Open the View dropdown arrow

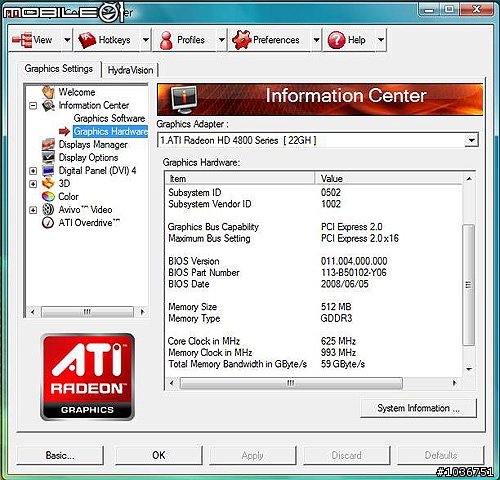click(67, 40)
